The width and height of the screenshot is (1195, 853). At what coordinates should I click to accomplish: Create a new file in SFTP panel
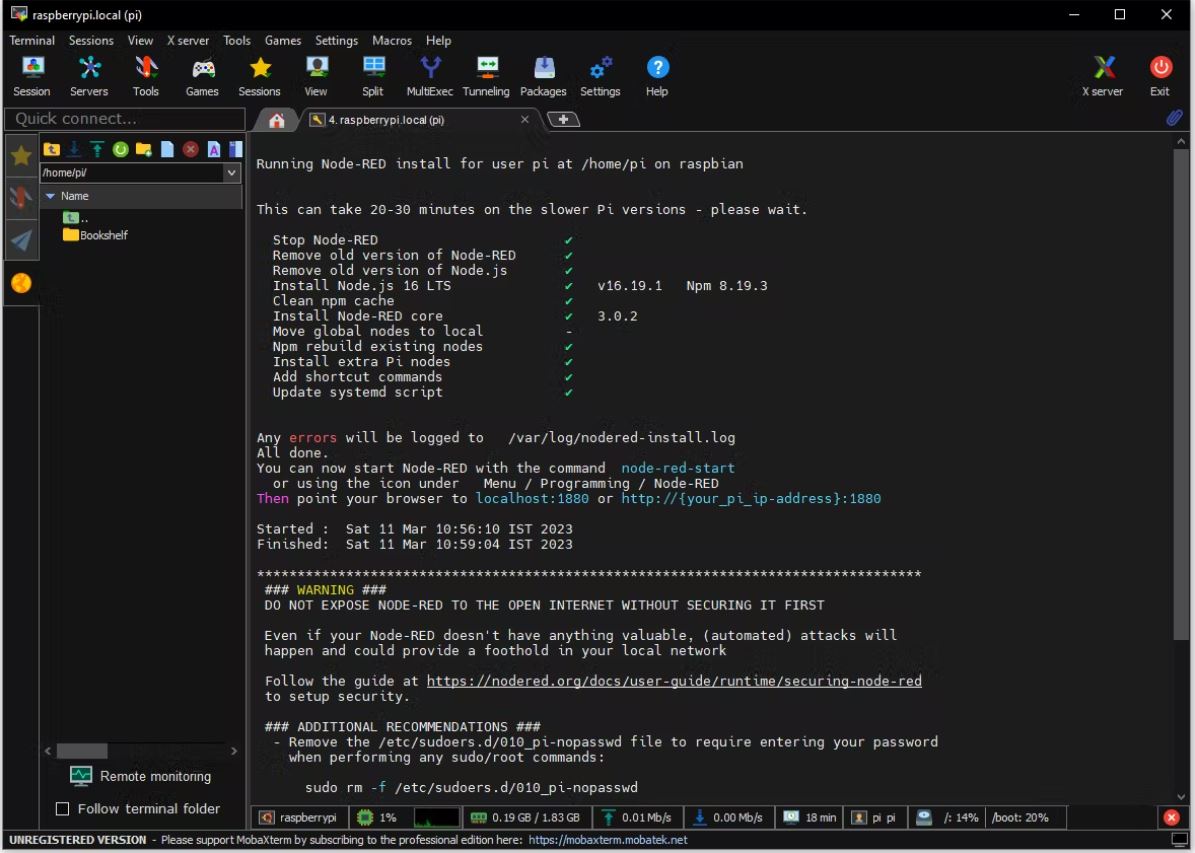[167, 149]
